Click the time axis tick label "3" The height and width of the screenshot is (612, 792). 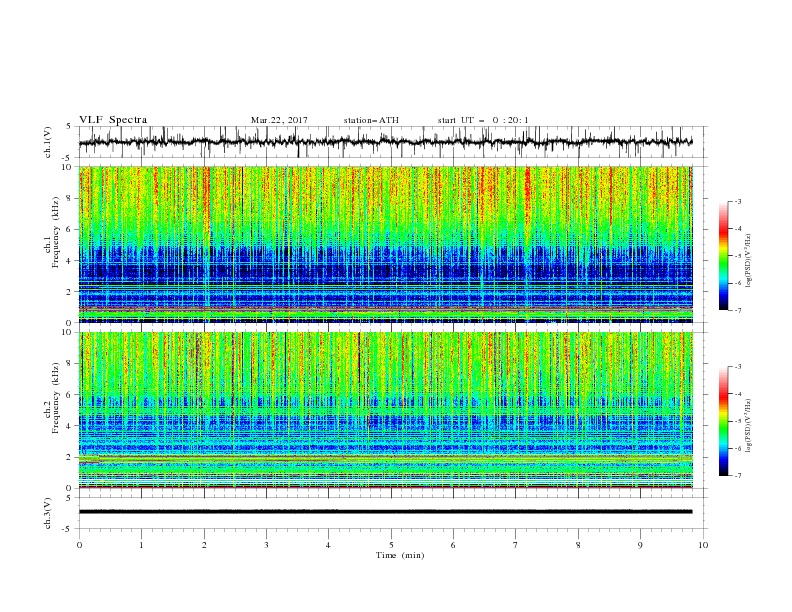(266, 545)
